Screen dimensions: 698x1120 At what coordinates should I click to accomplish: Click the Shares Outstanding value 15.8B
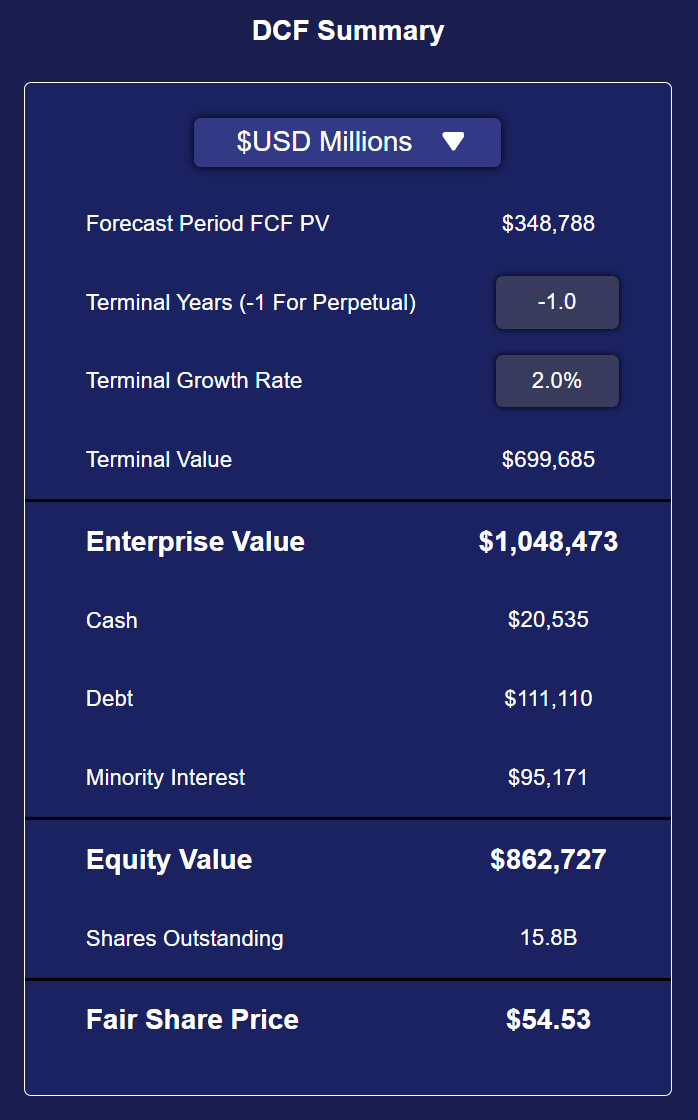coord(548,937)
